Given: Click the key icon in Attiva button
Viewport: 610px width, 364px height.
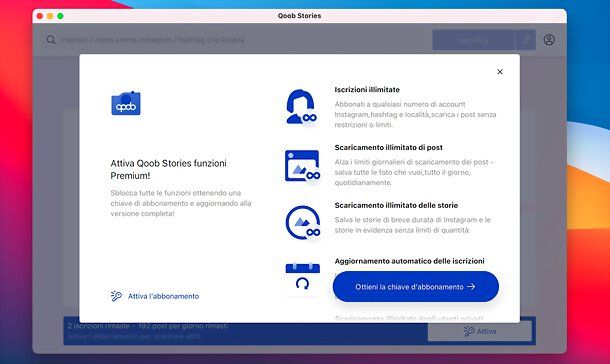Looking at the screenshot, I should pyautogui.click(x=469, y=331).
